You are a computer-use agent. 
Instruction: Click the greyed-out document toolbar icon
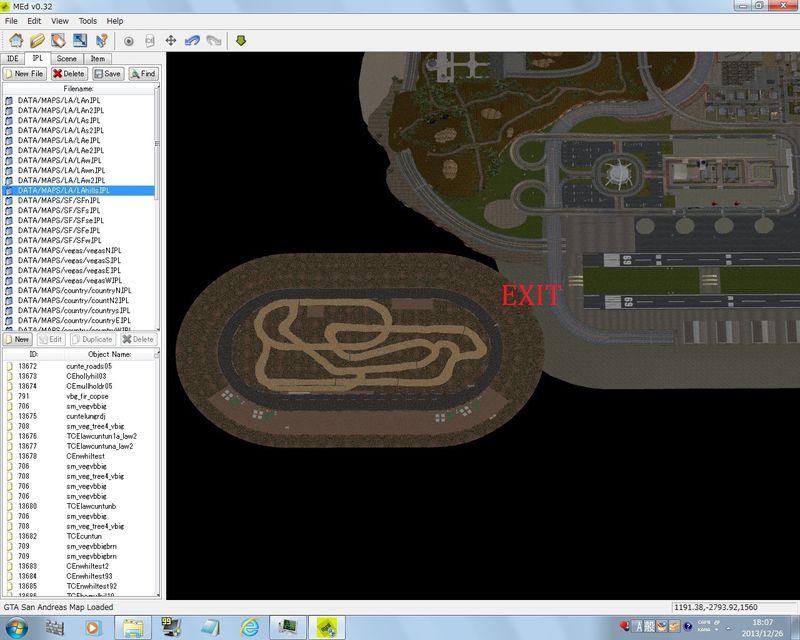tap(149, 41)
